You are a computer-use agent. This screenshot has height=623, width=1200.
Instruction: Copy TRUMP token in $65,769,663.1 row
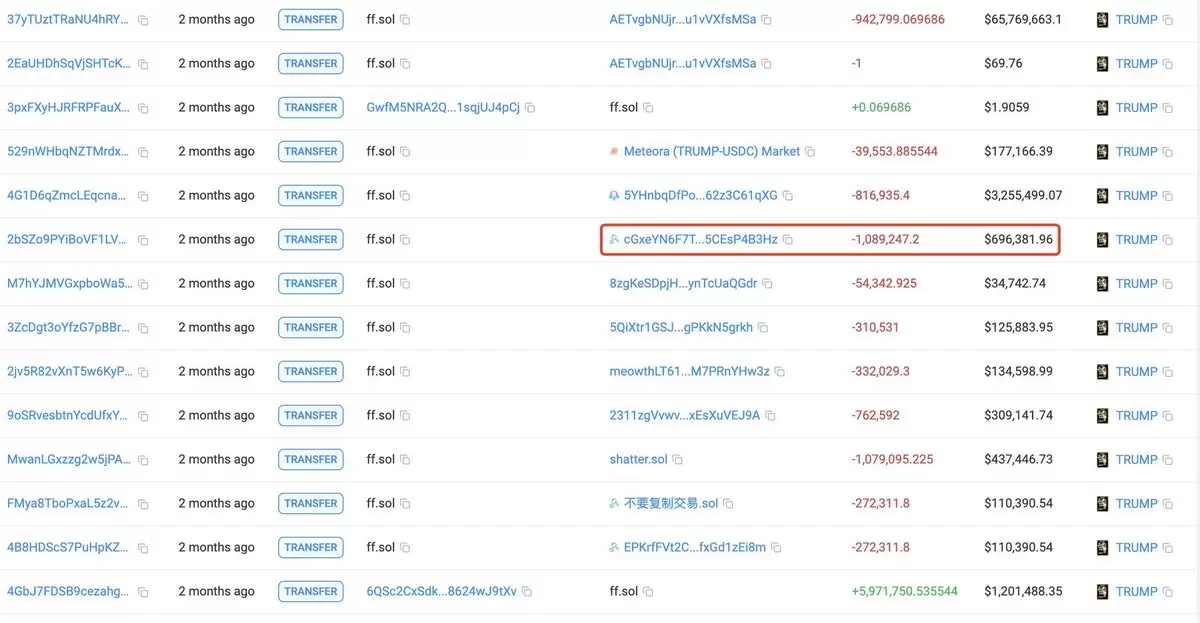pos(1168,20)
